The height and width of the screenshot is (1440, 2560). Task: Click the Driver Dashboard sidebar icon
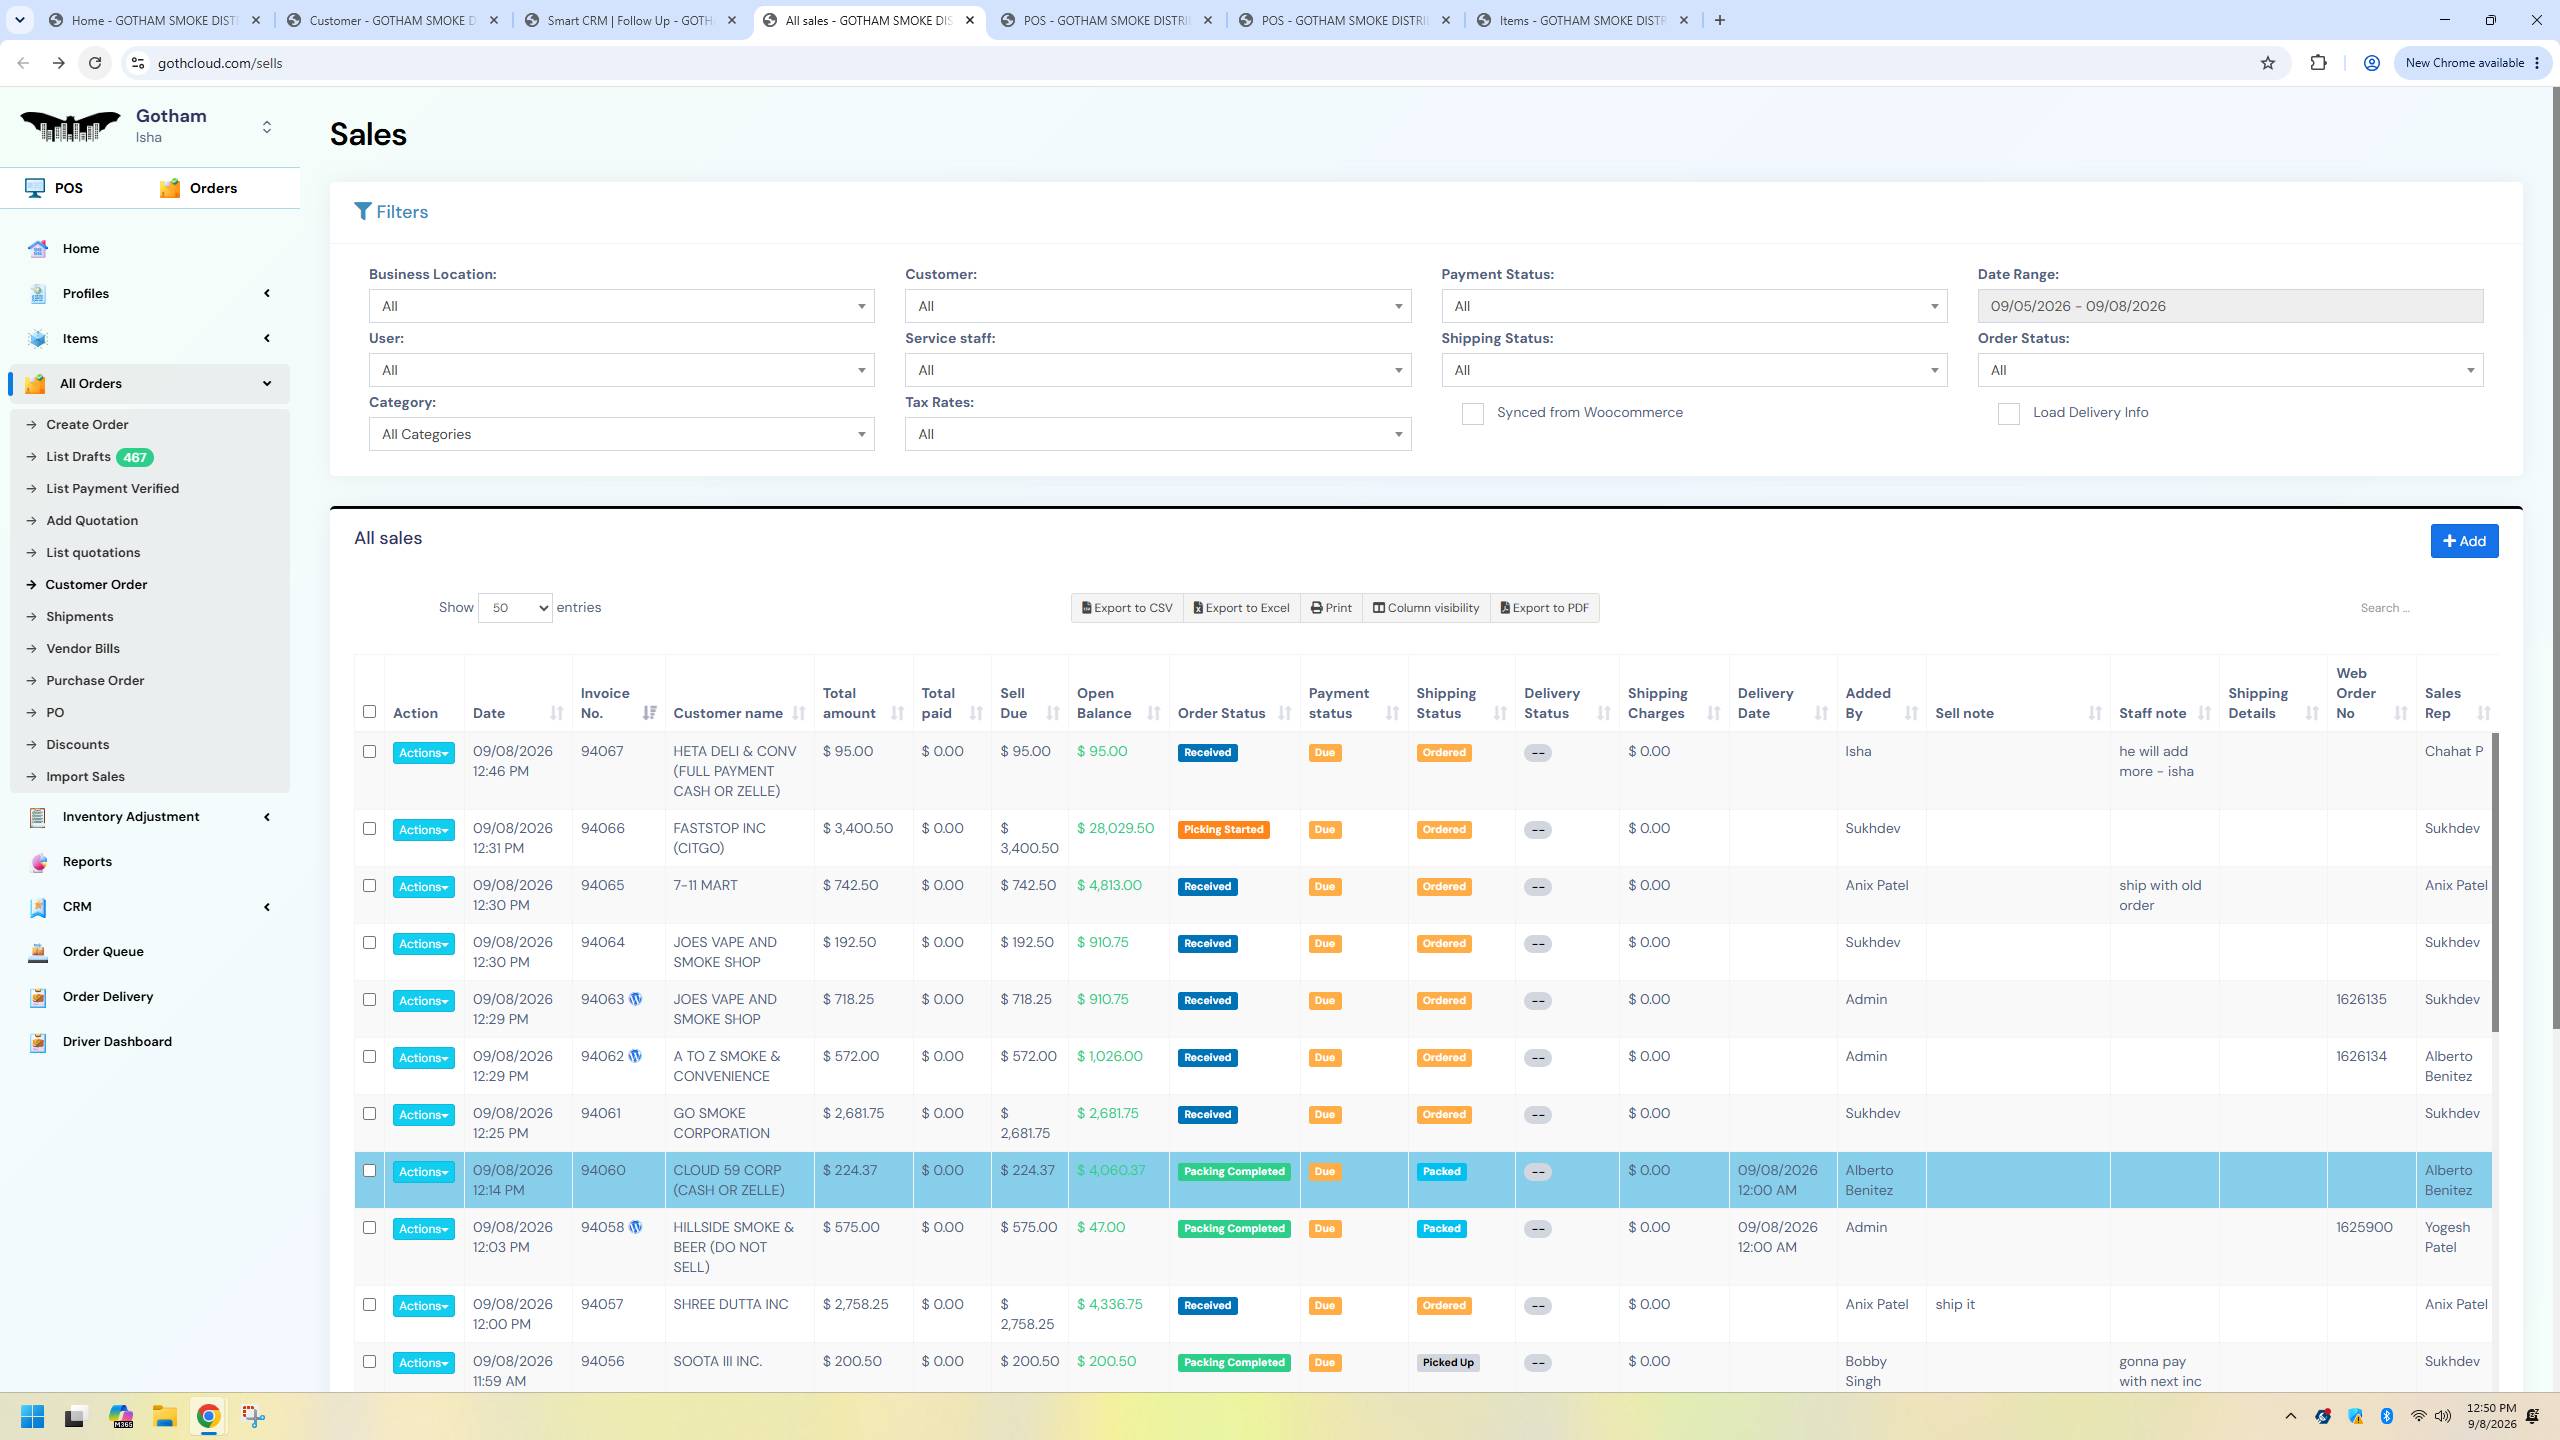pos(38,1042)
